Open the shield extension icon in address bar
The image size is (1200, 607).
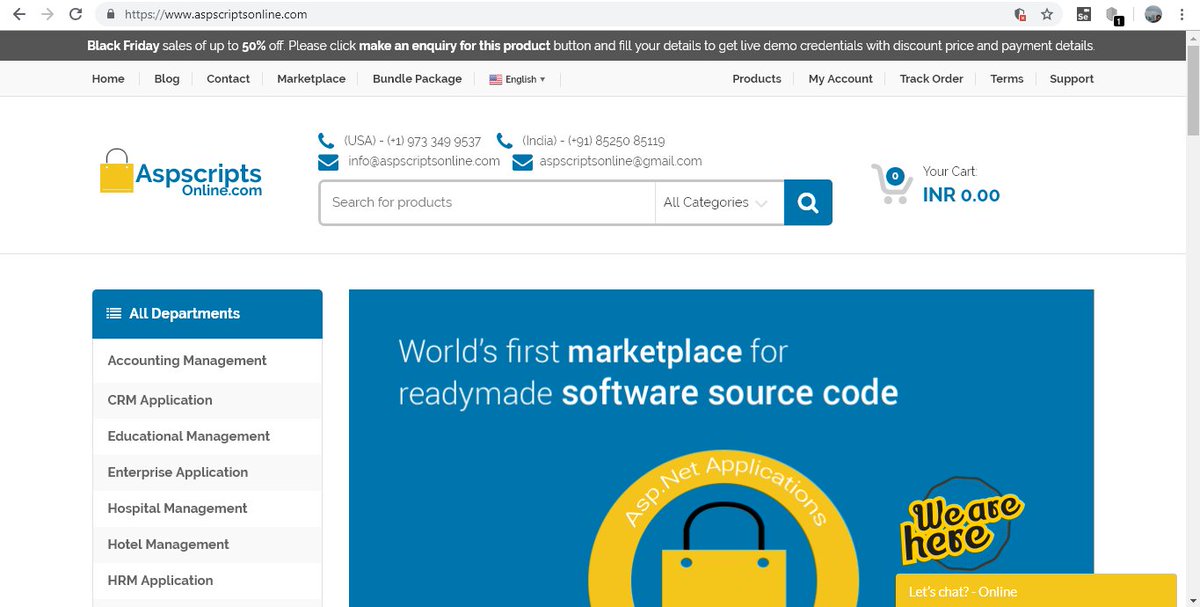[x=1020, y=15]
